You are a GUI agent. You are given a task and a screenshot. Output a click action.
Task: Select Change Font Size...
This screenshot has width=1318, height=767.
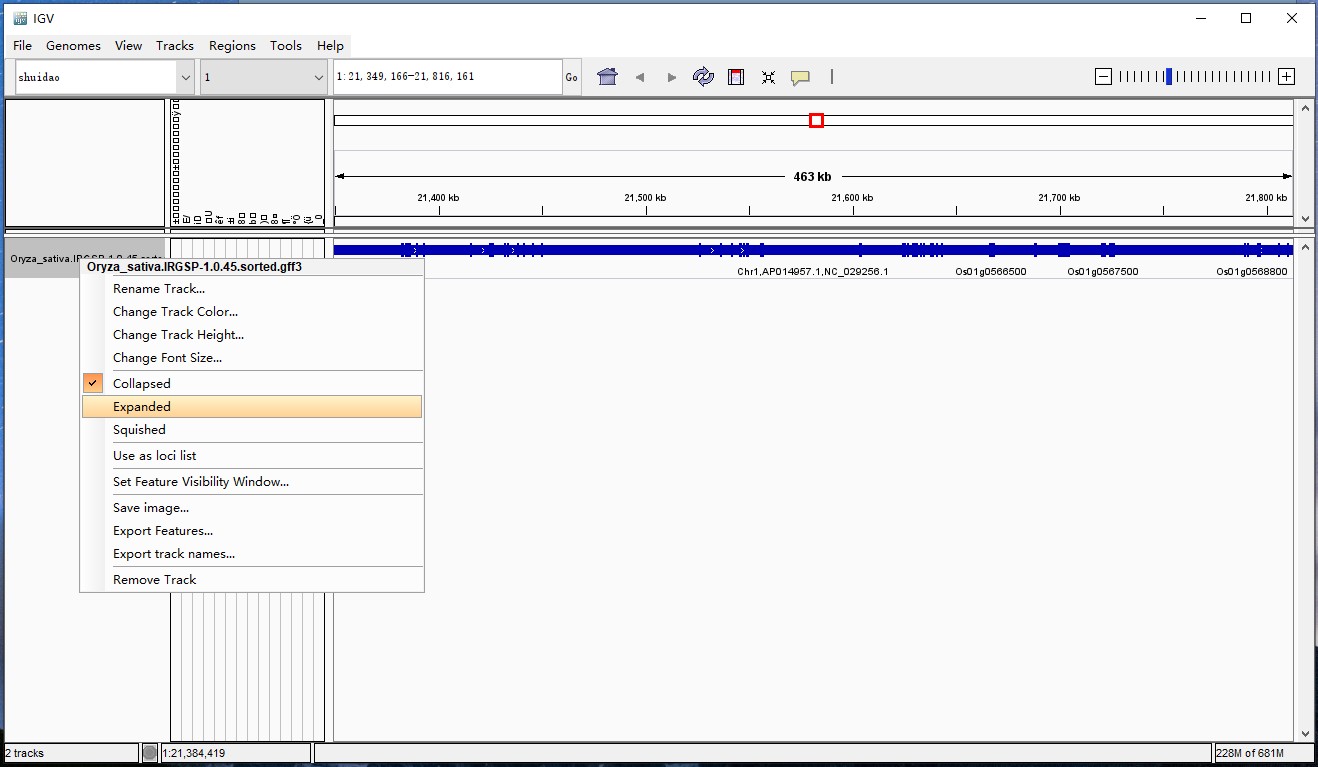coord(253,358)
